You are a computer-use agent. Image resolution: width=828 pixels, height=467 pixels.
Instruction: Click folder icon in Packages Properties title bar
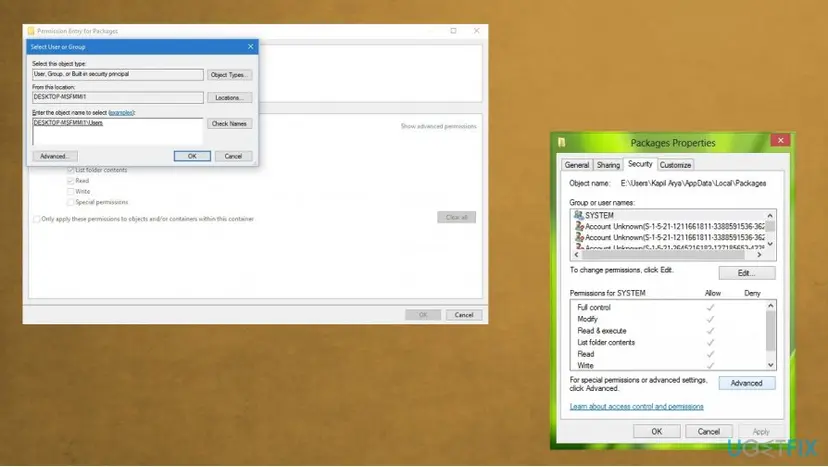click(562, 142)
